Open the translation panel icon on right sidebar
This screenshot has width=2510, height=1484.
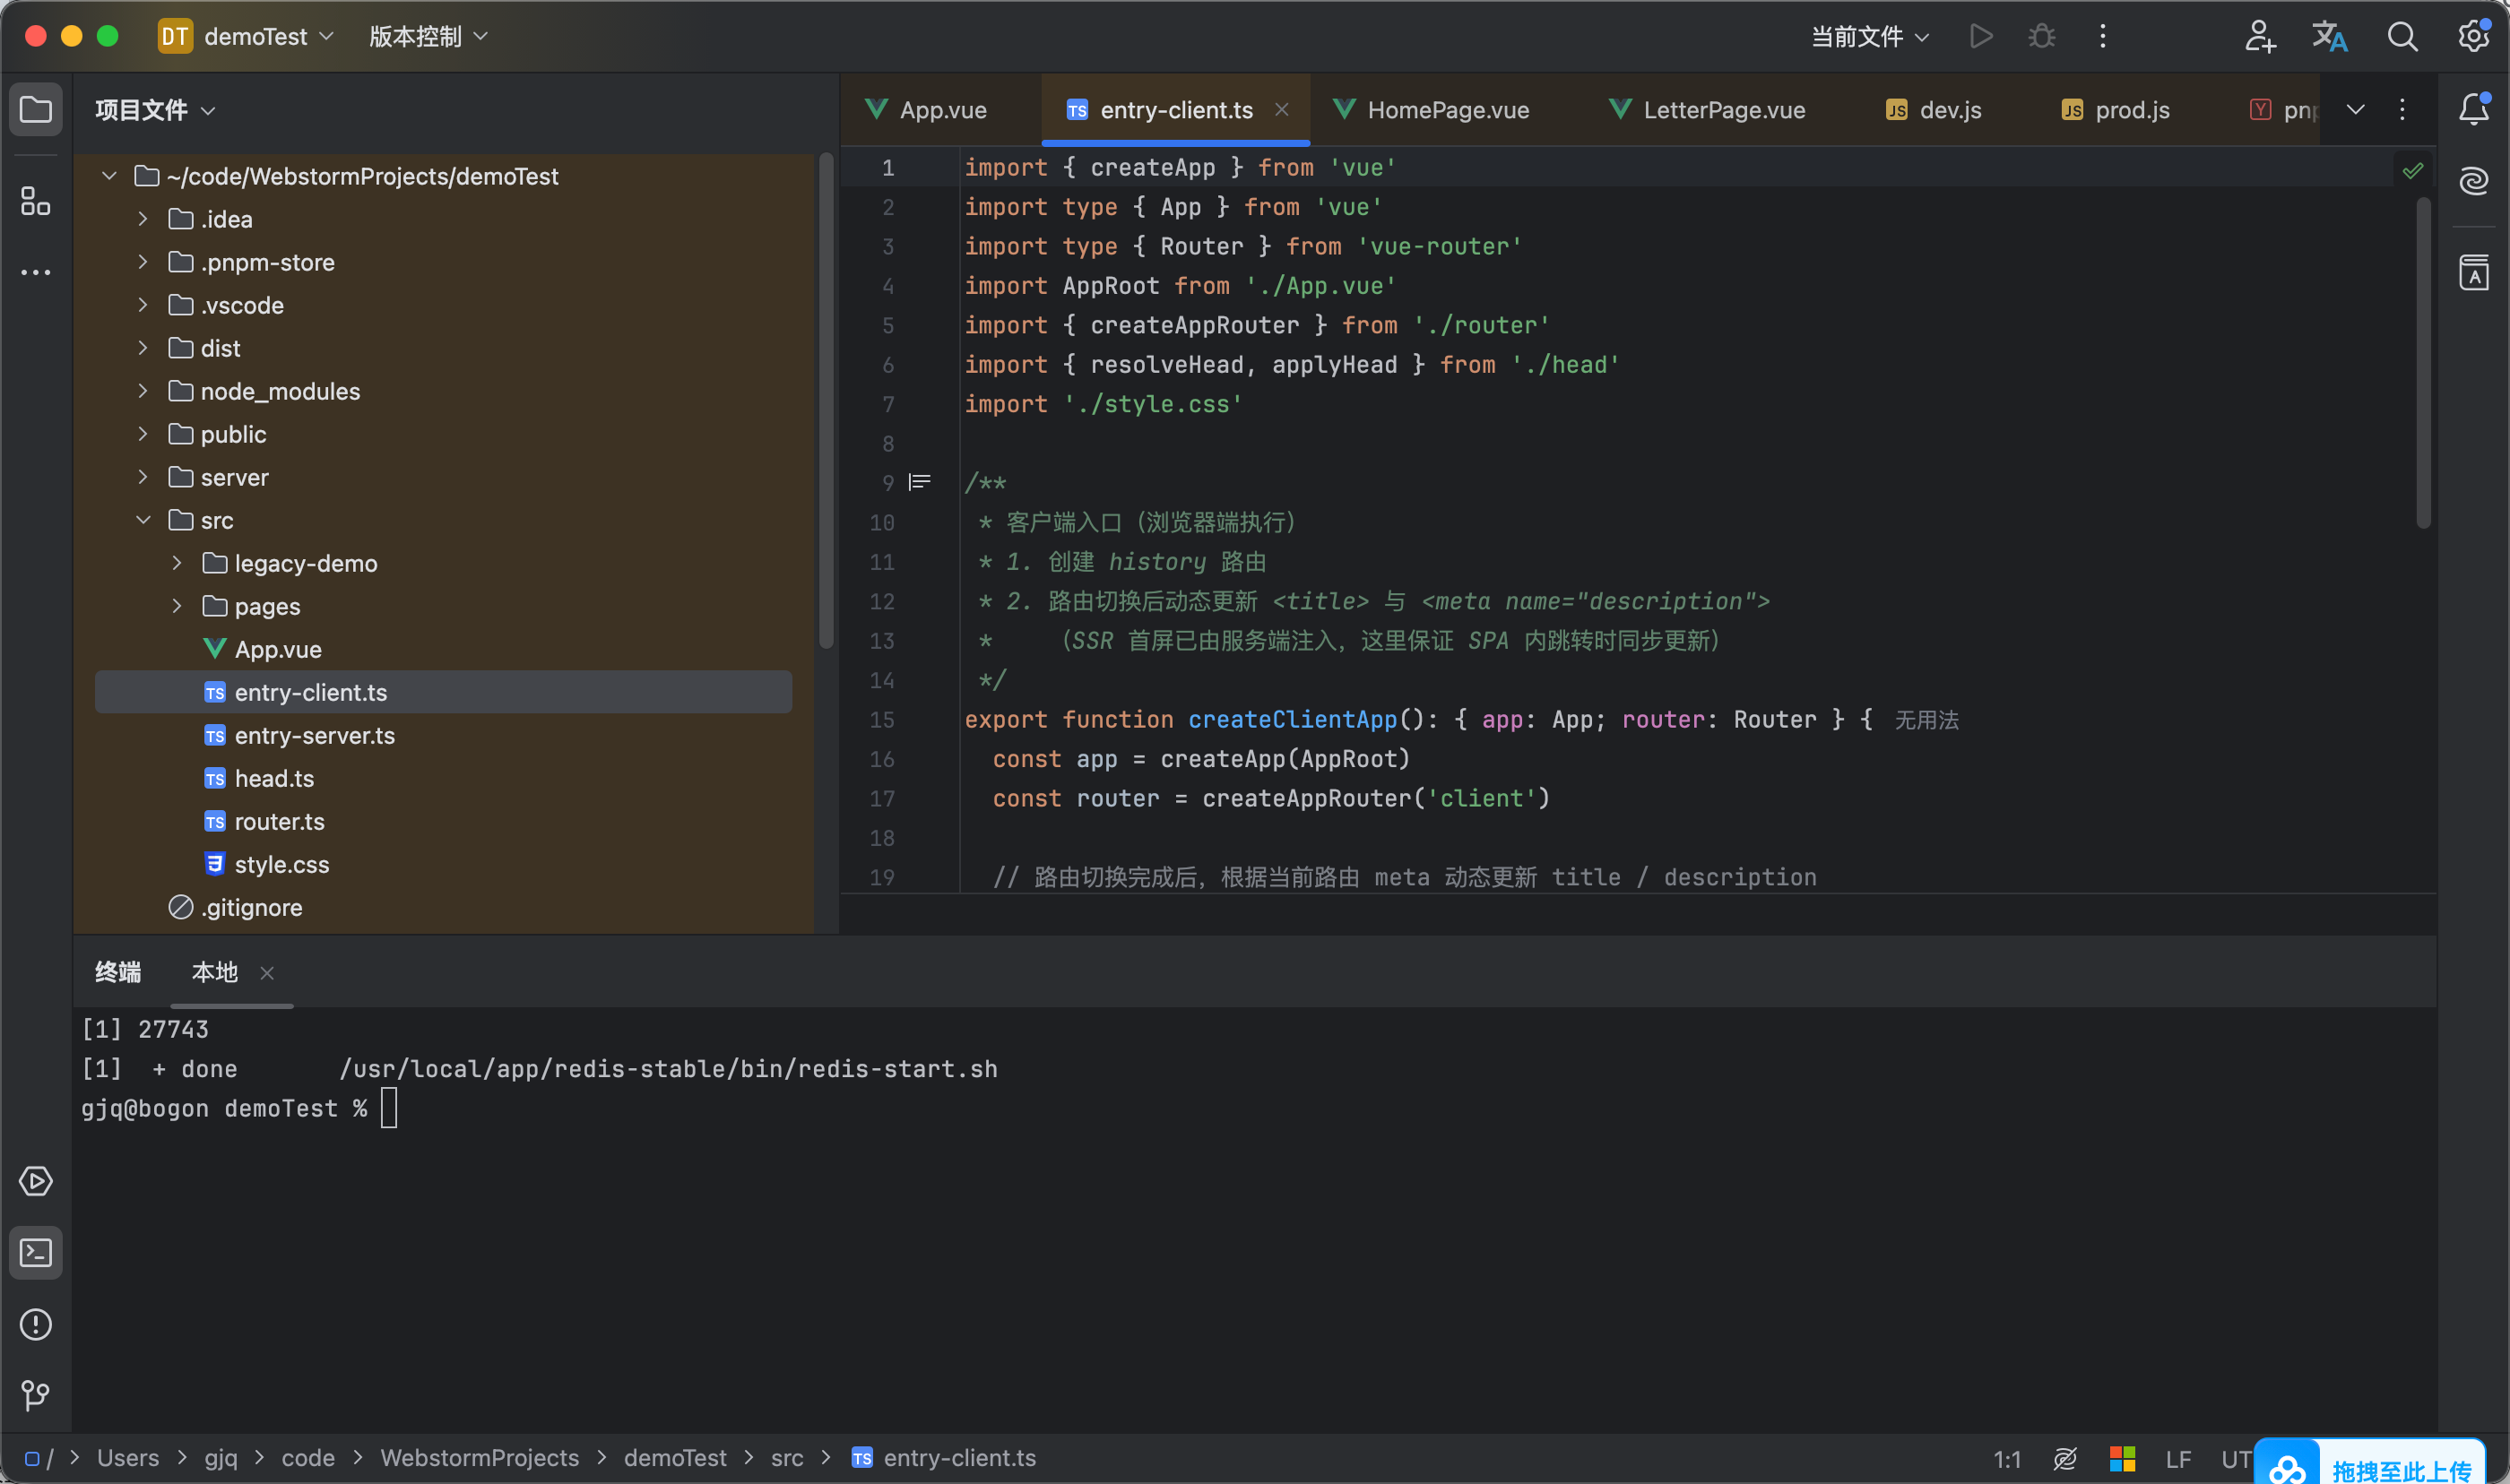[x=2474, y=272]
